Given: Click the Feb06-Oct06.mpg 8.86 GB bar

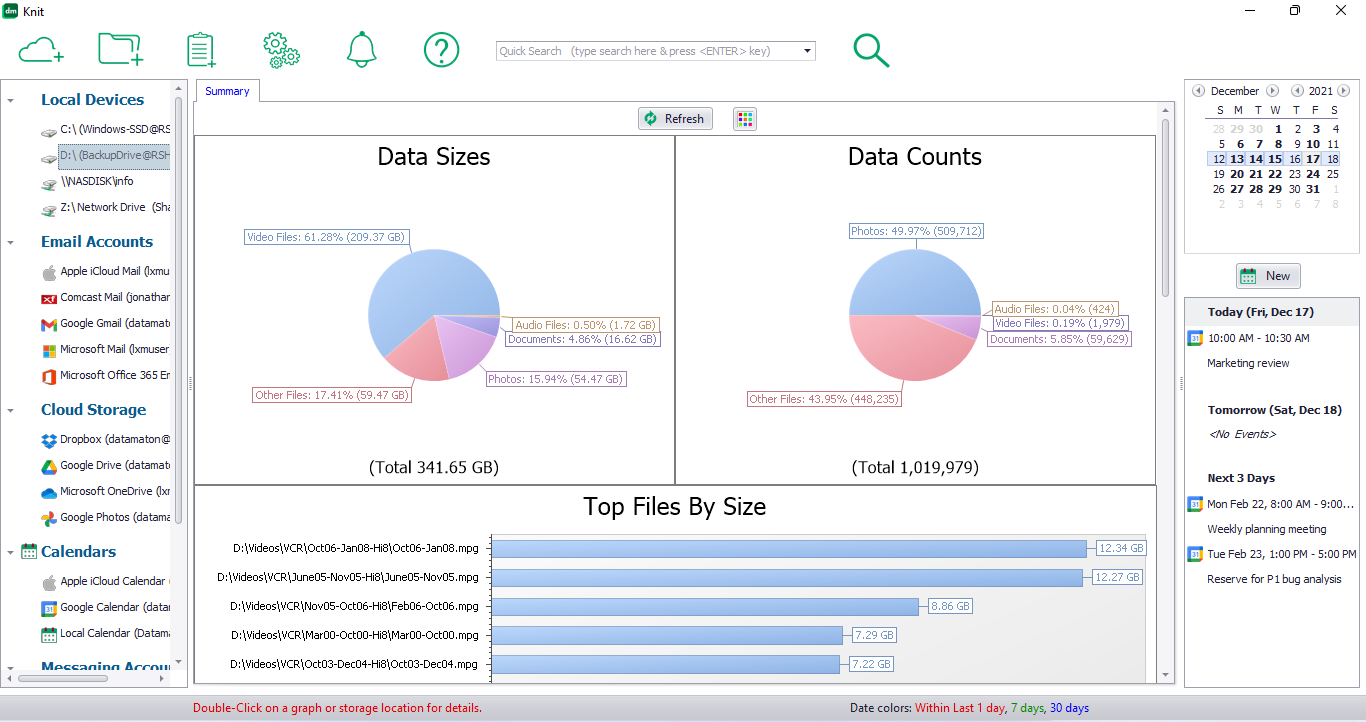Looking at the screenshot, I should click(x=705, y=606).
